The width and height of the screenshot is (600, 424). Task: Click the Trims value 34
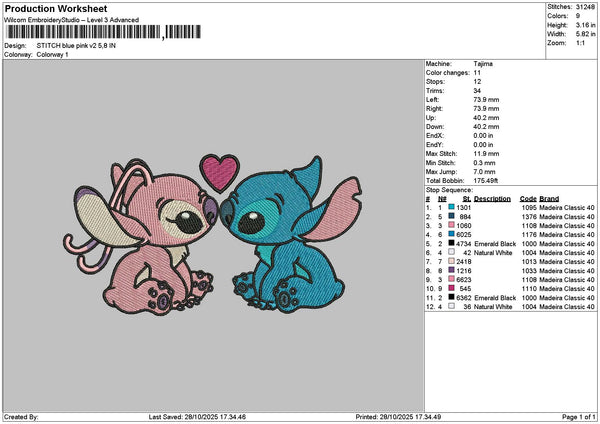(477, 91)
